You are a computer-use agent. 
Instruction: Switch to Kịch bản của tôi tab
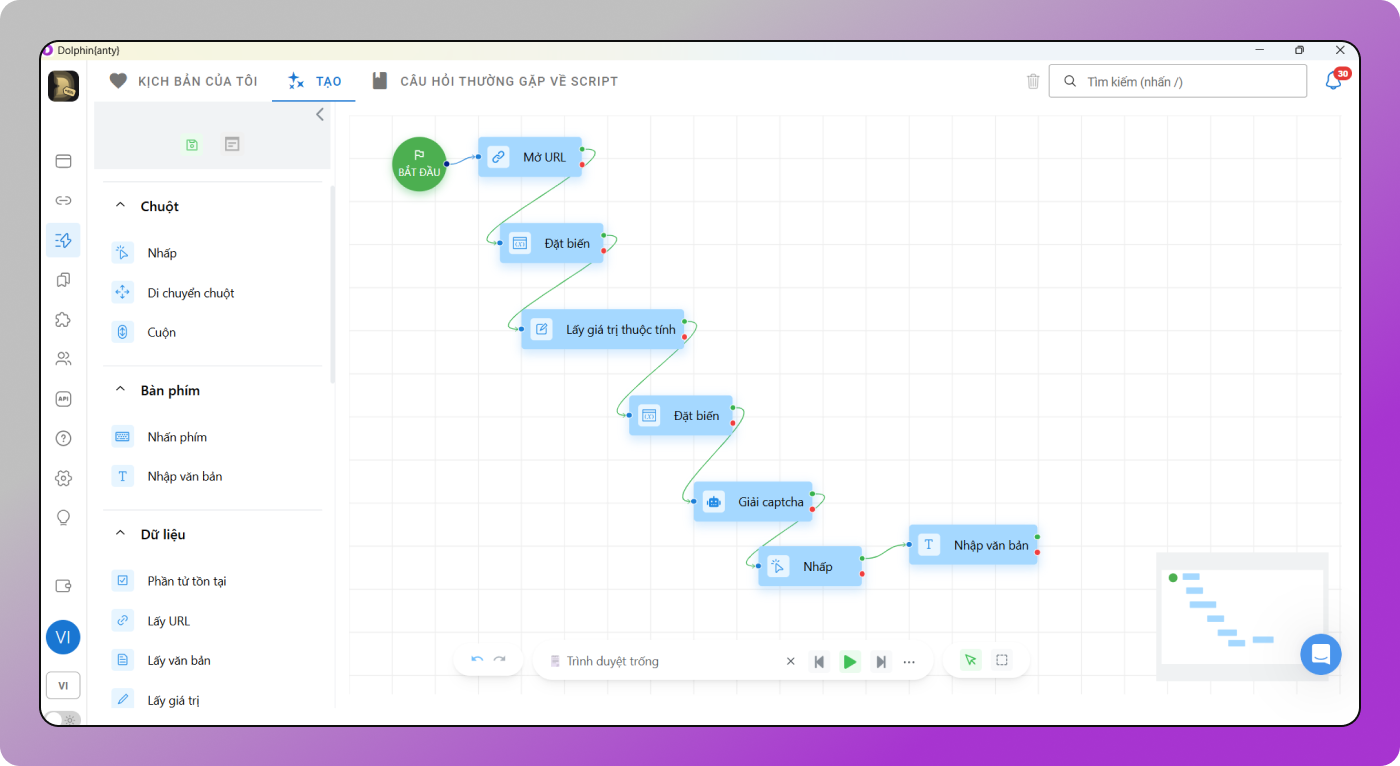tap(184, 81)
